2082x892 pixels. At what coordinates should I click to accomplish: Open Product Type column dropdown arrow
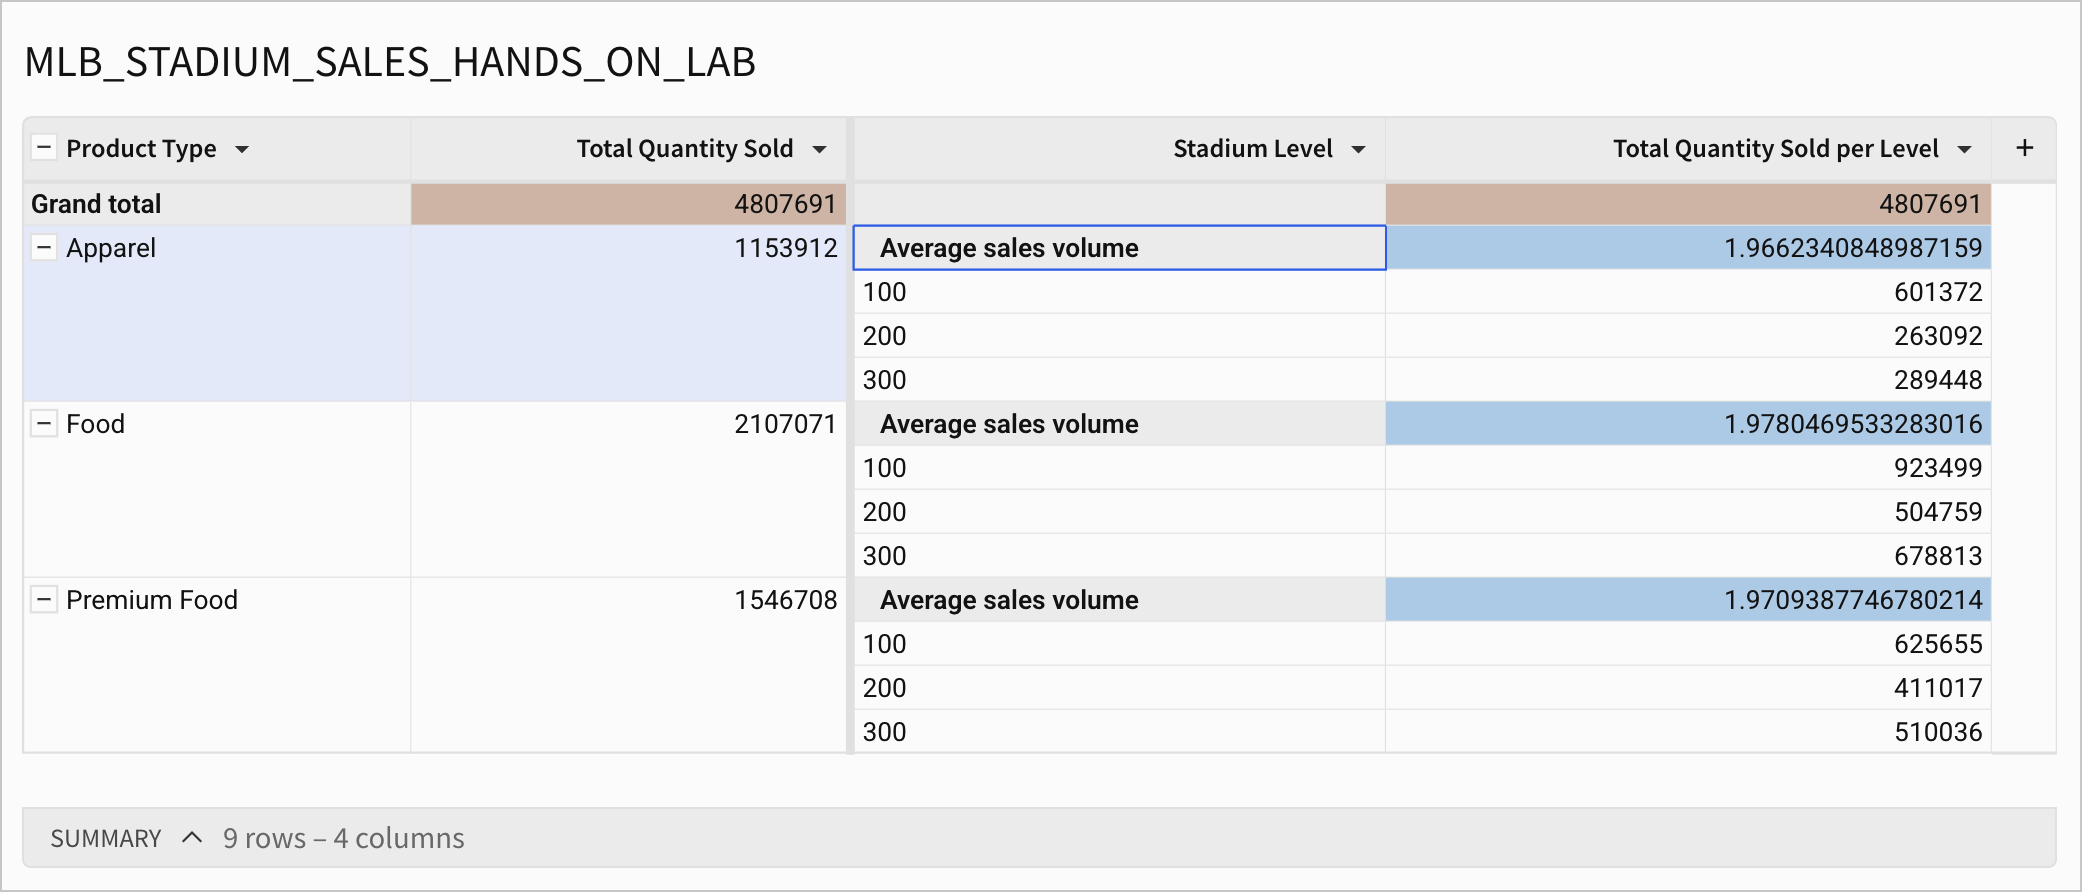tap(242, 150)
